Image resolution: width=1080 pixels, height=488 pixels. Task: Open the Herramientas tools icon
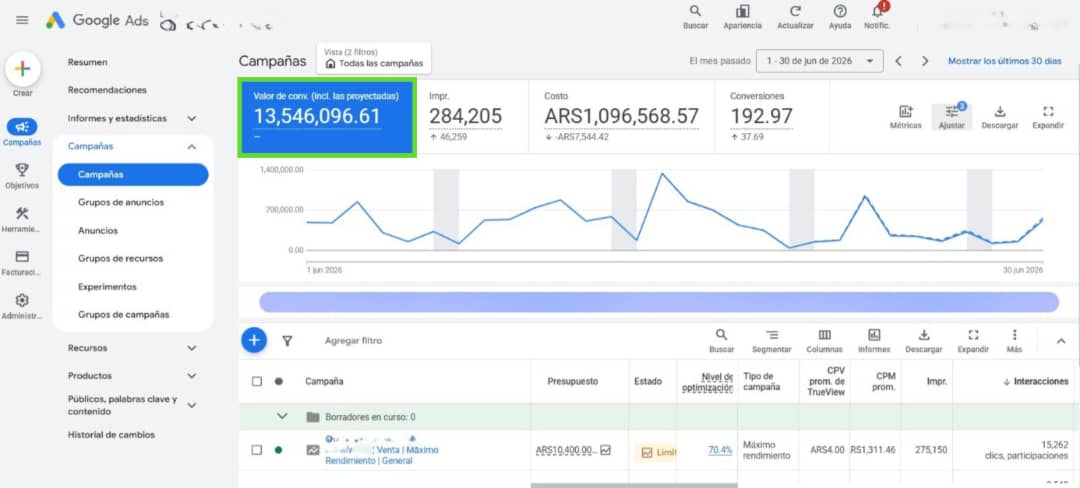coord(22,213)
